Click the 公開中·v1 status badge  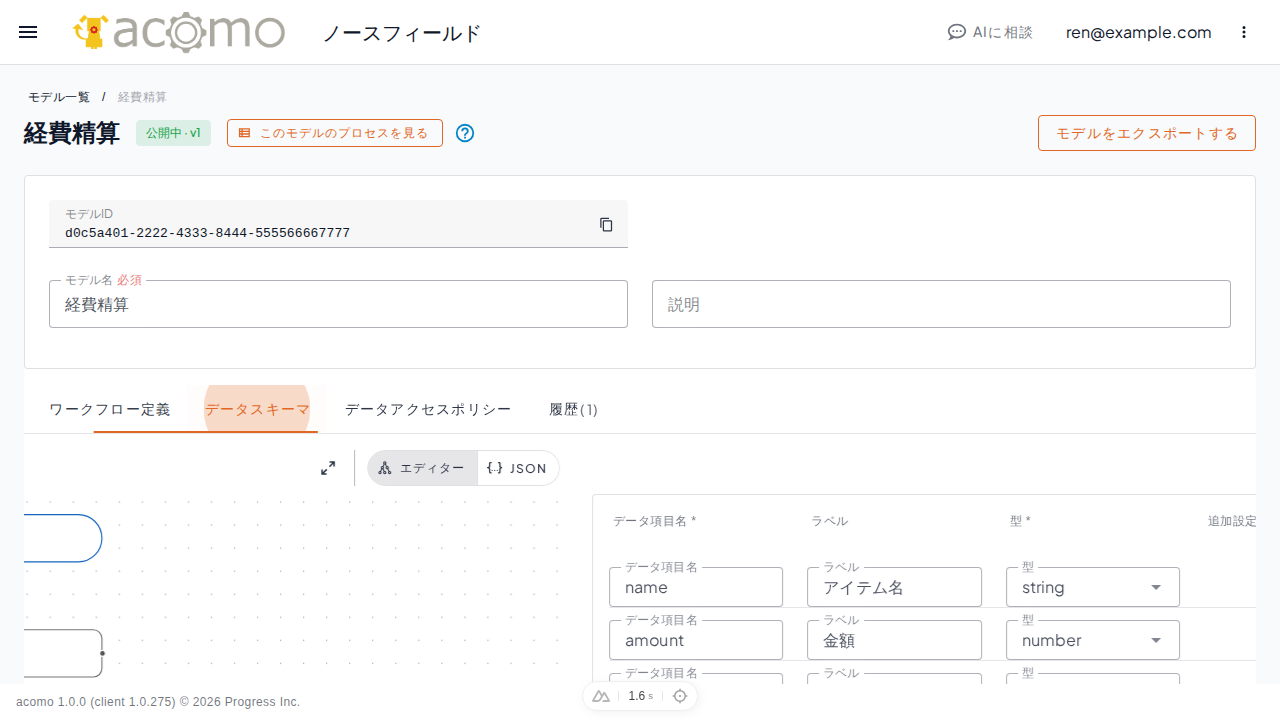pyautogui.click(x=173, y=133)
